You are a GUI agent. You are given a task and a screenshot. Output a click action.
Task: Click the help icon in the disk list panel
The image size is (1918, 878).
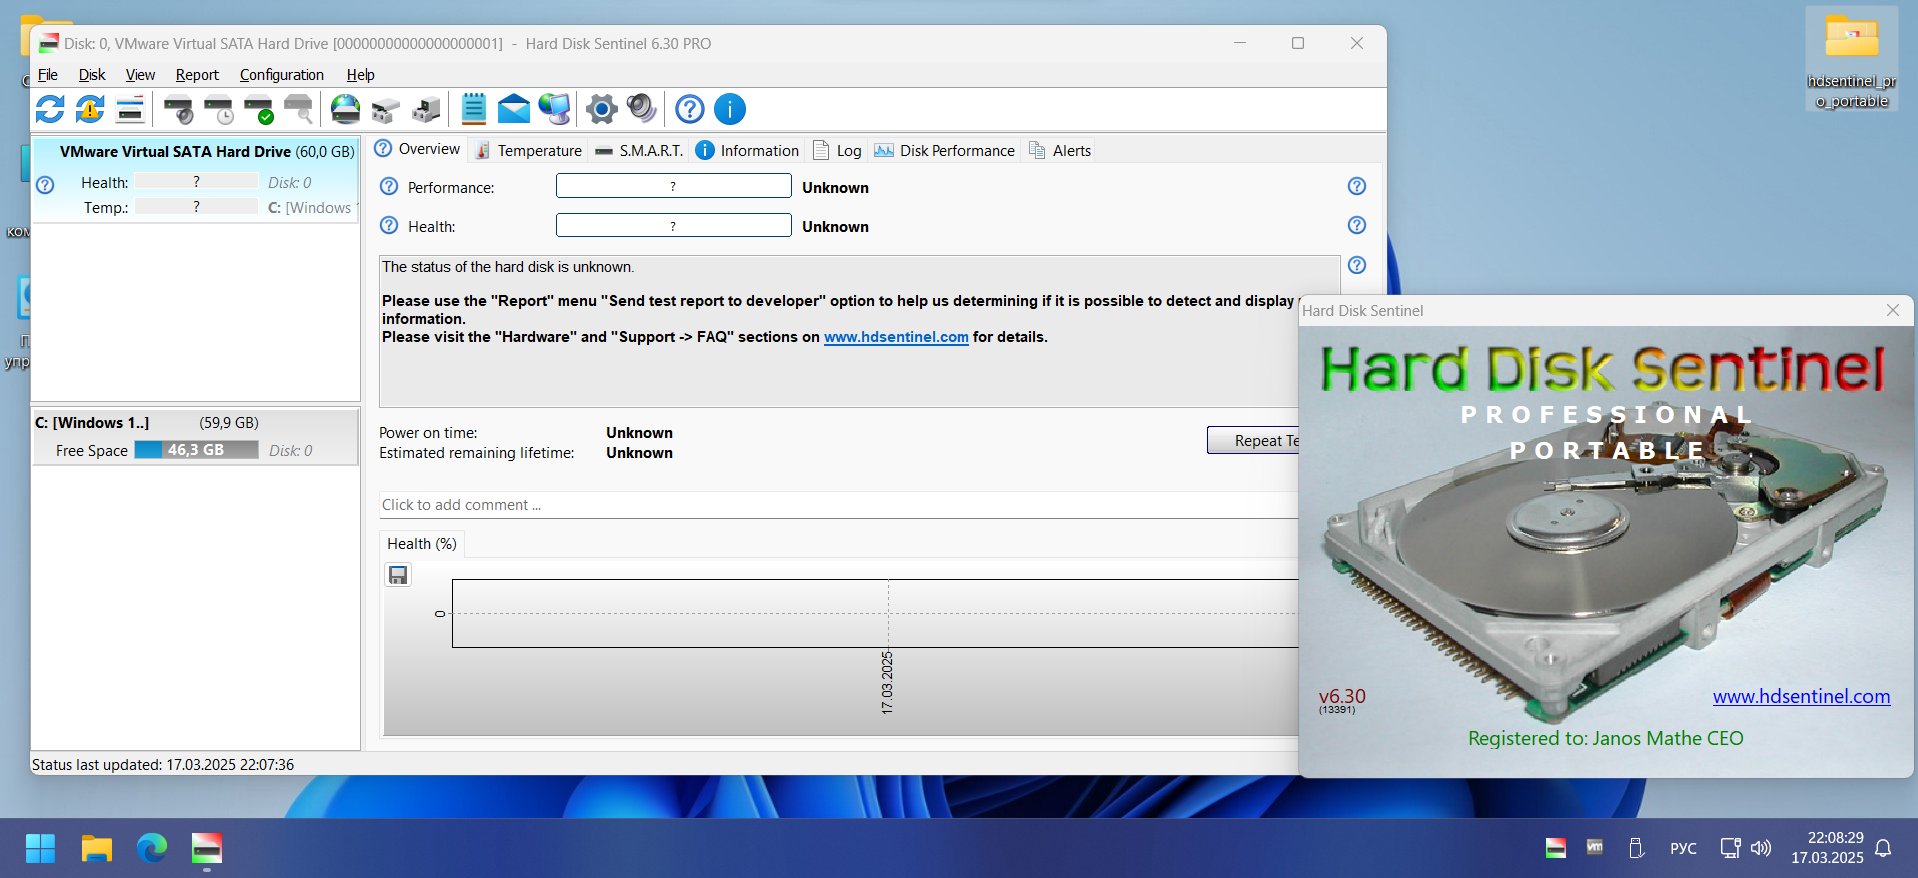pos(45,185)
